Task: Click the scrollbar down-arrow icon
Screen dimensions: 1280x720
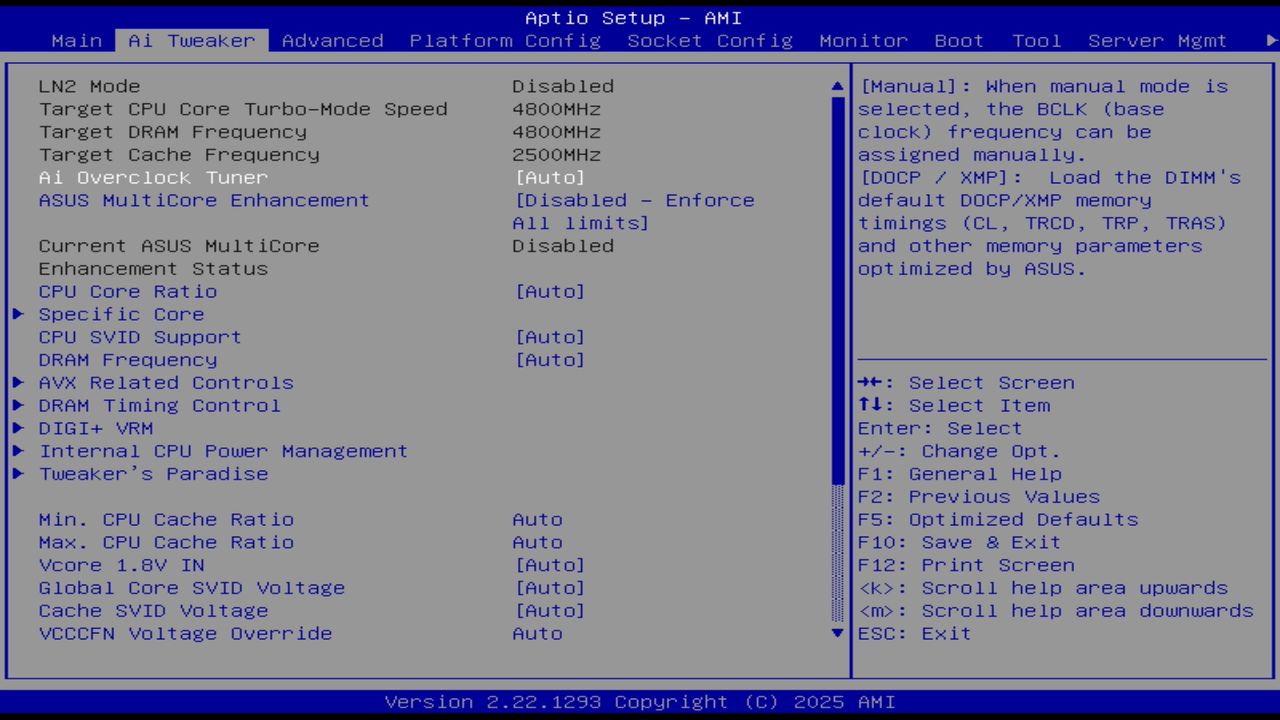Action: click(x=837, y=633)
